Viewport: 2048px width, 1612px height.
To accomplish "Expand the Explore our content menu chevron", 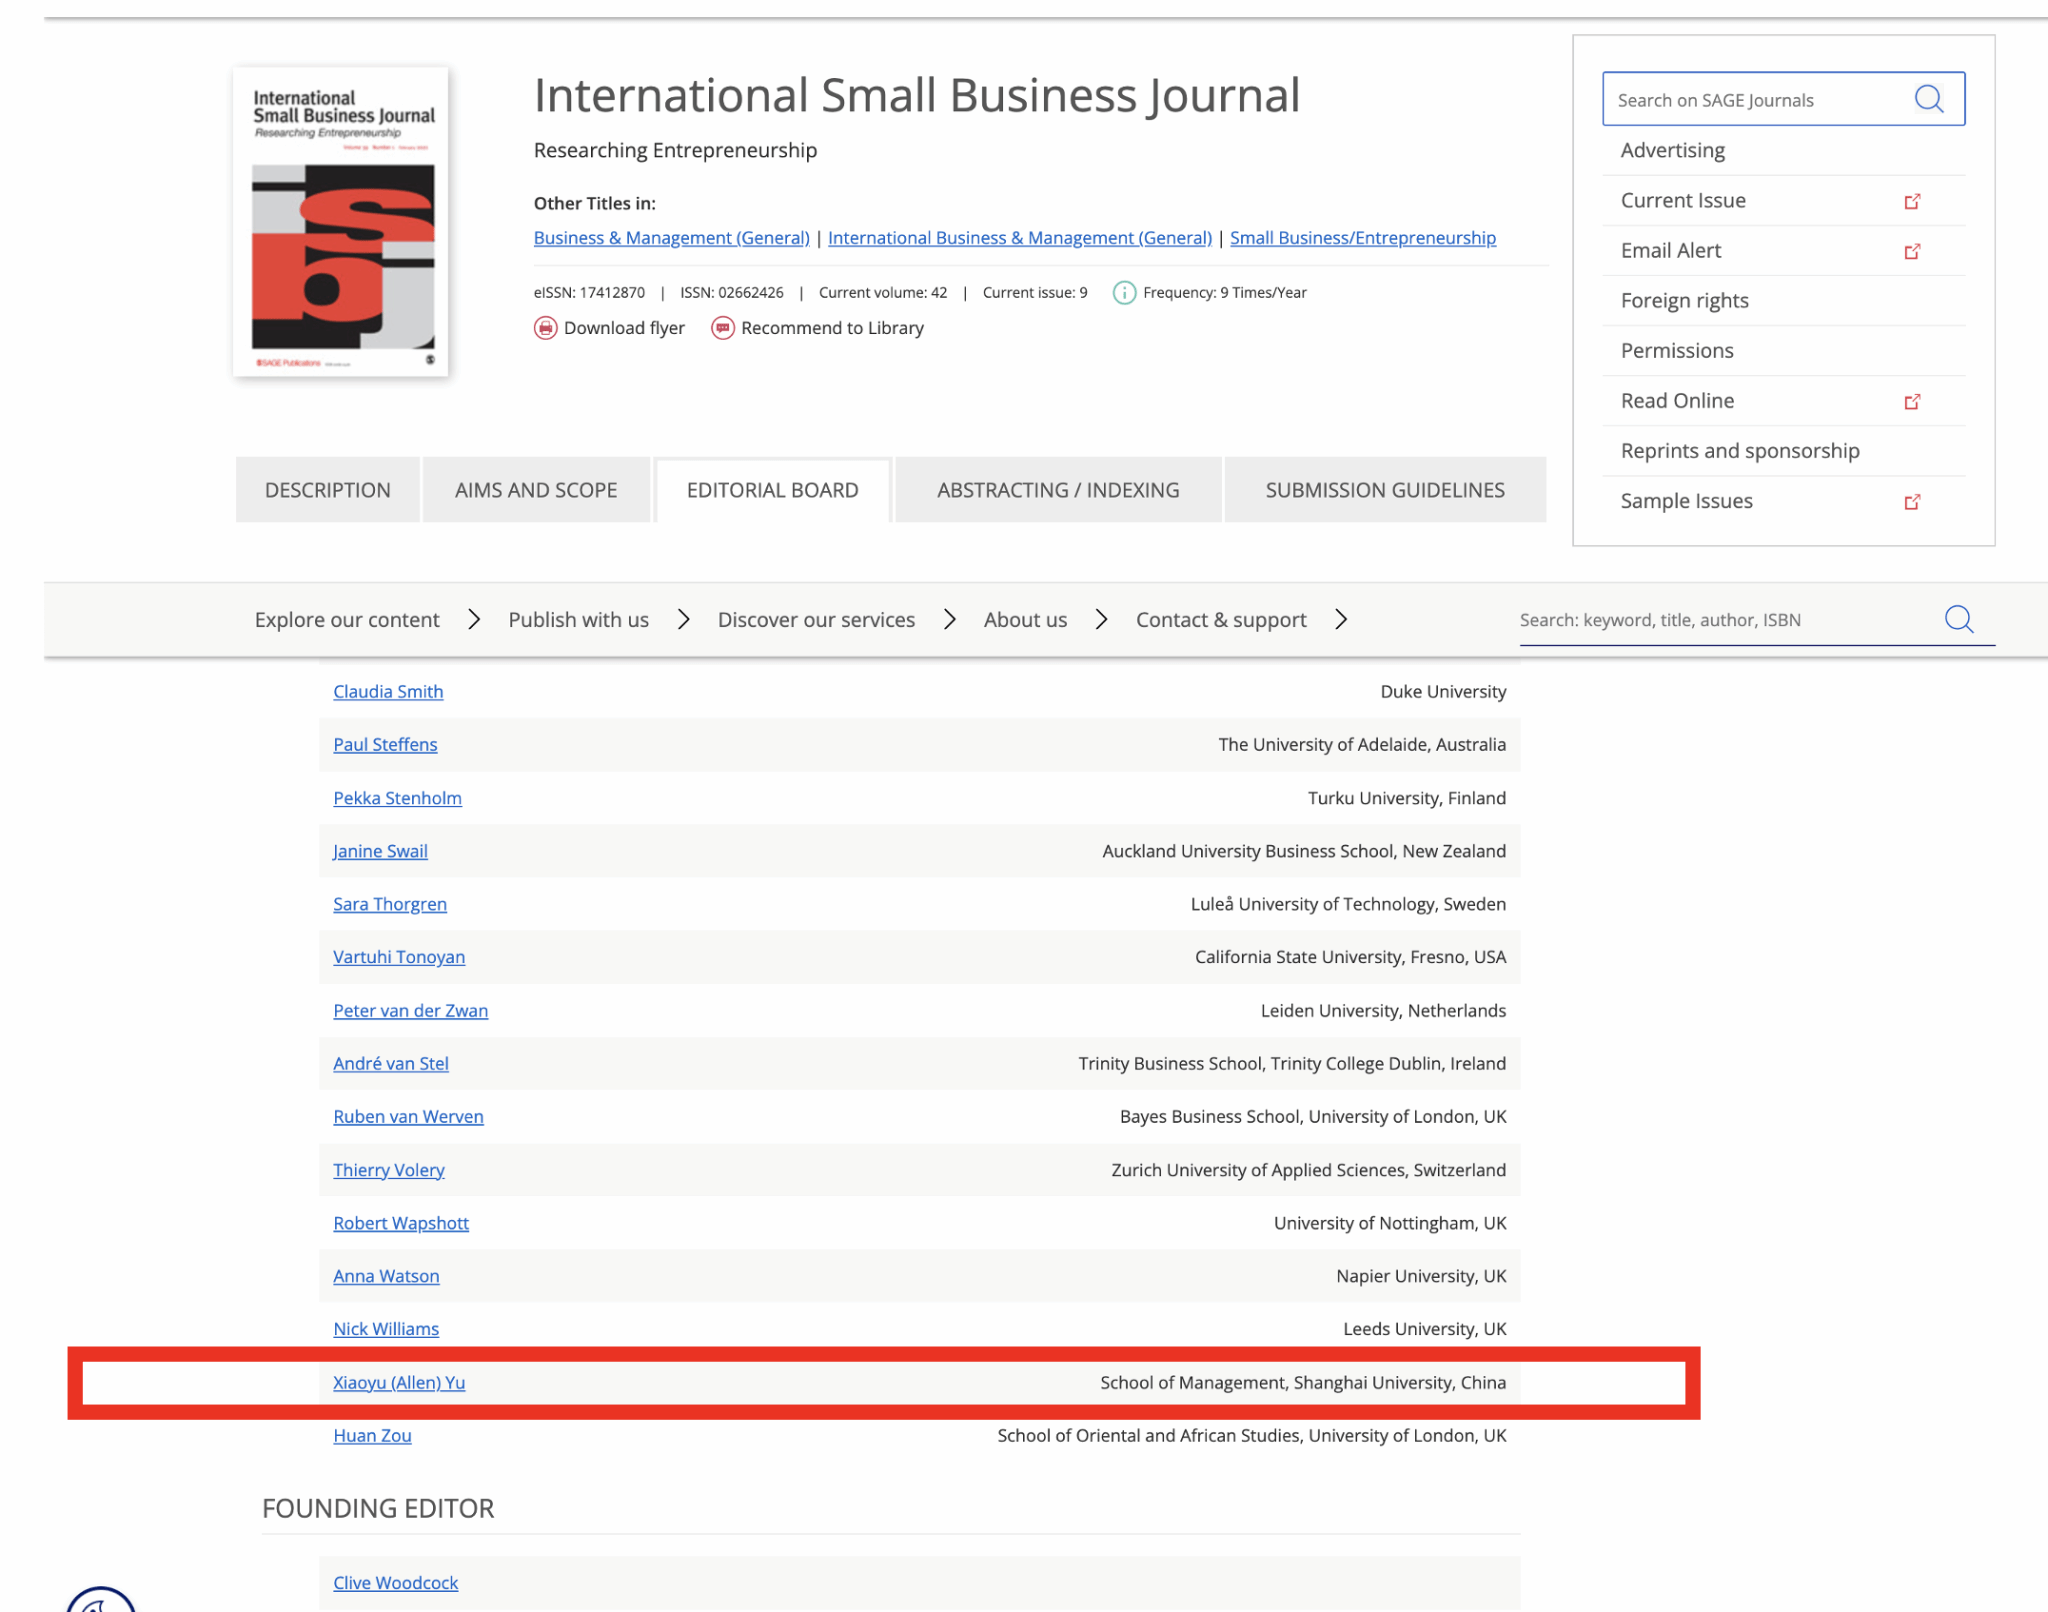I will (x=474, y=620).
